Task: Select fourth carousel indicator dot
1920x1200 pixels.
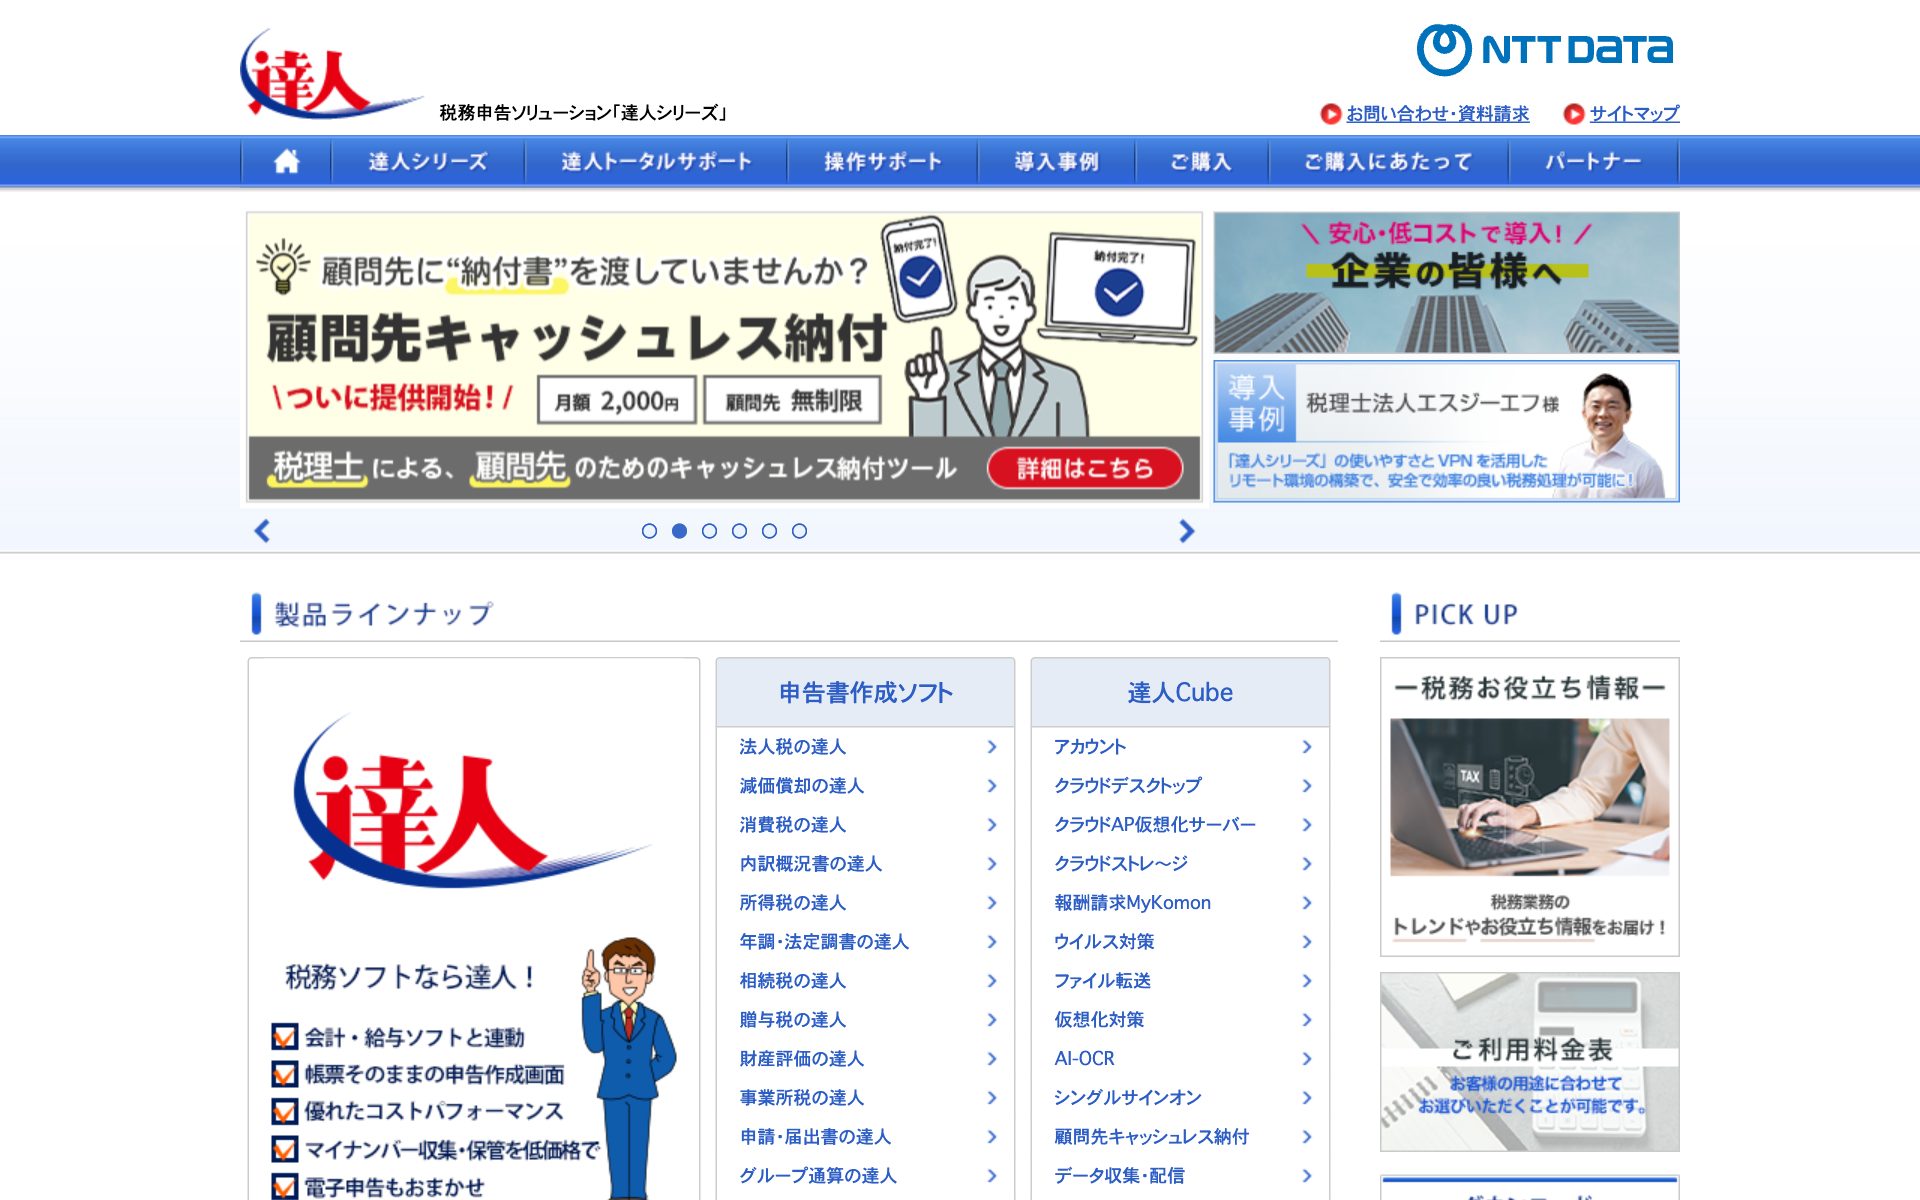Action: pos(739,531)
